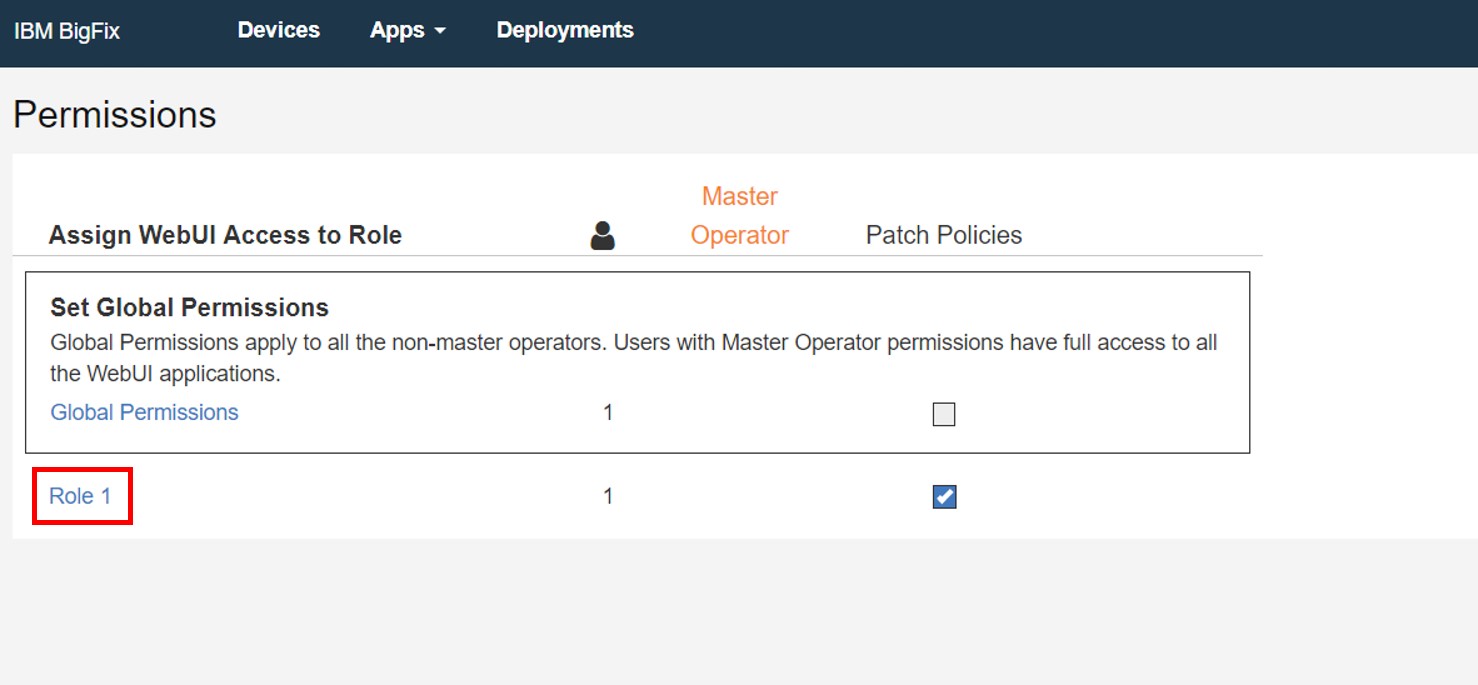Screen dimensions: 1478x685
Task: Click the empty page area below Role 1
Action: point(700,610)
